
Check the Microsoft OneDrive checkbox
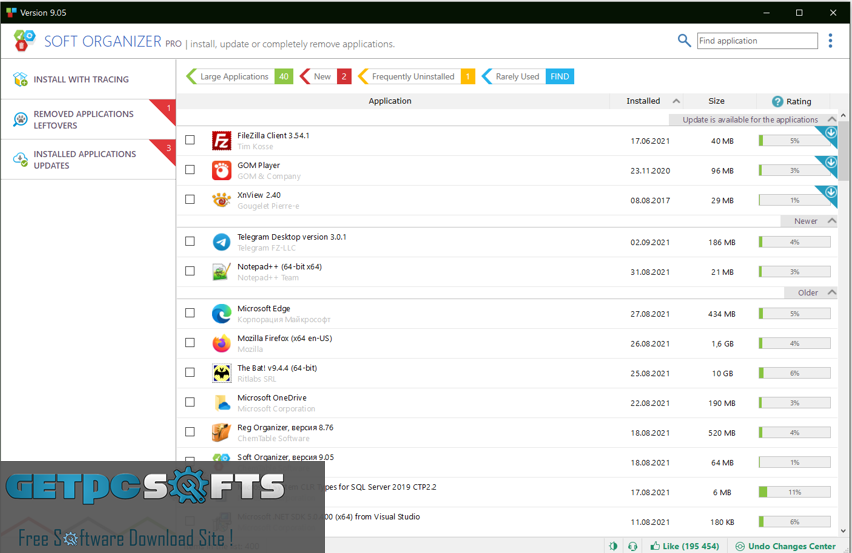(190, 402)
